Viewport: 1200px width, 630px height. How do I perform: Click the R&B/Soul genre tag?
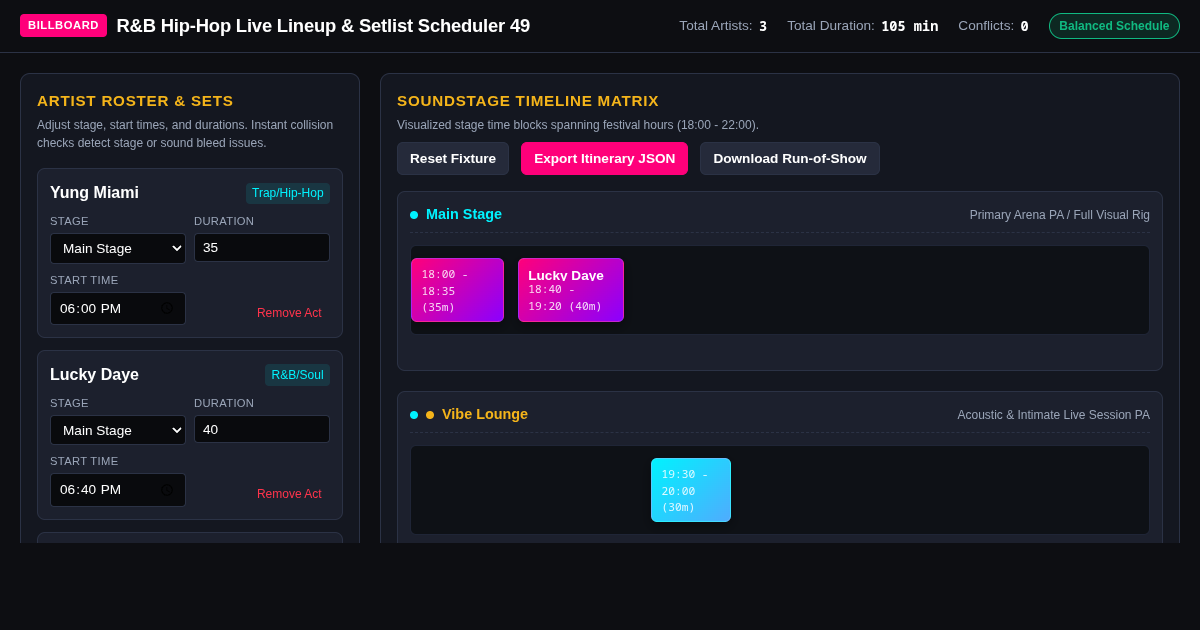298,375
